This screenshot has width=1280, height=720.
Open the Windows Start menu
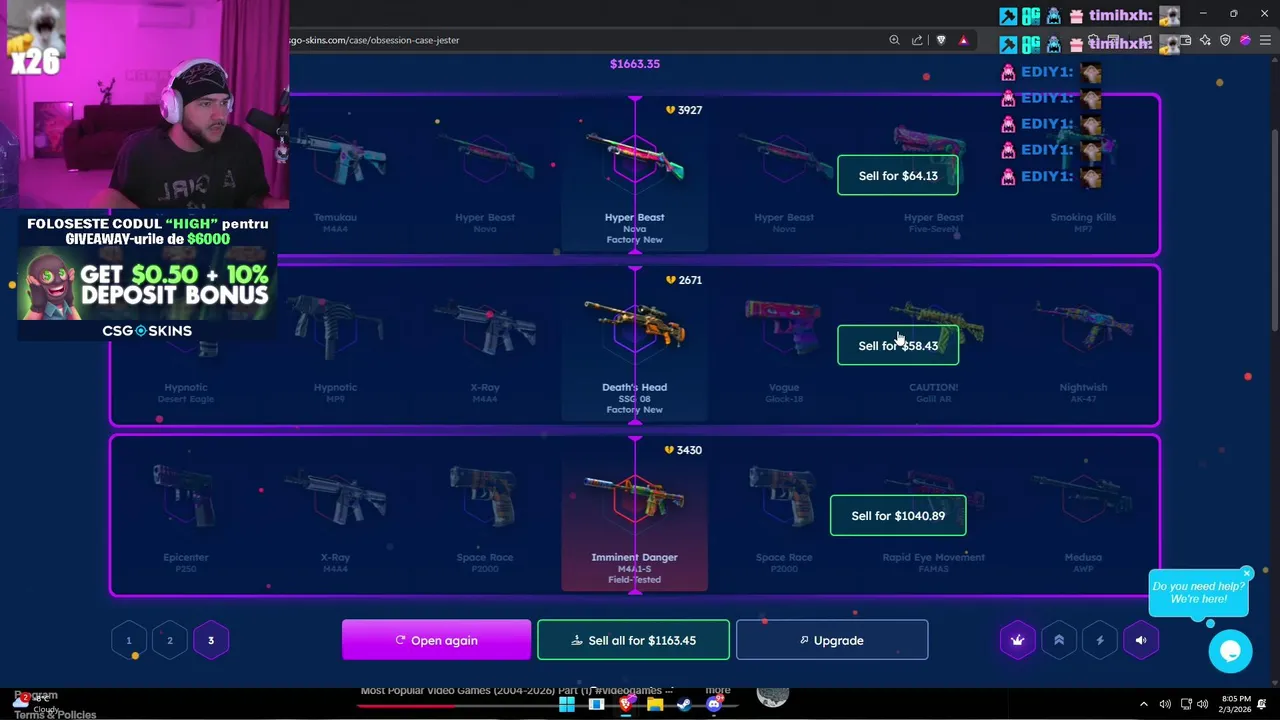[567, 704]
